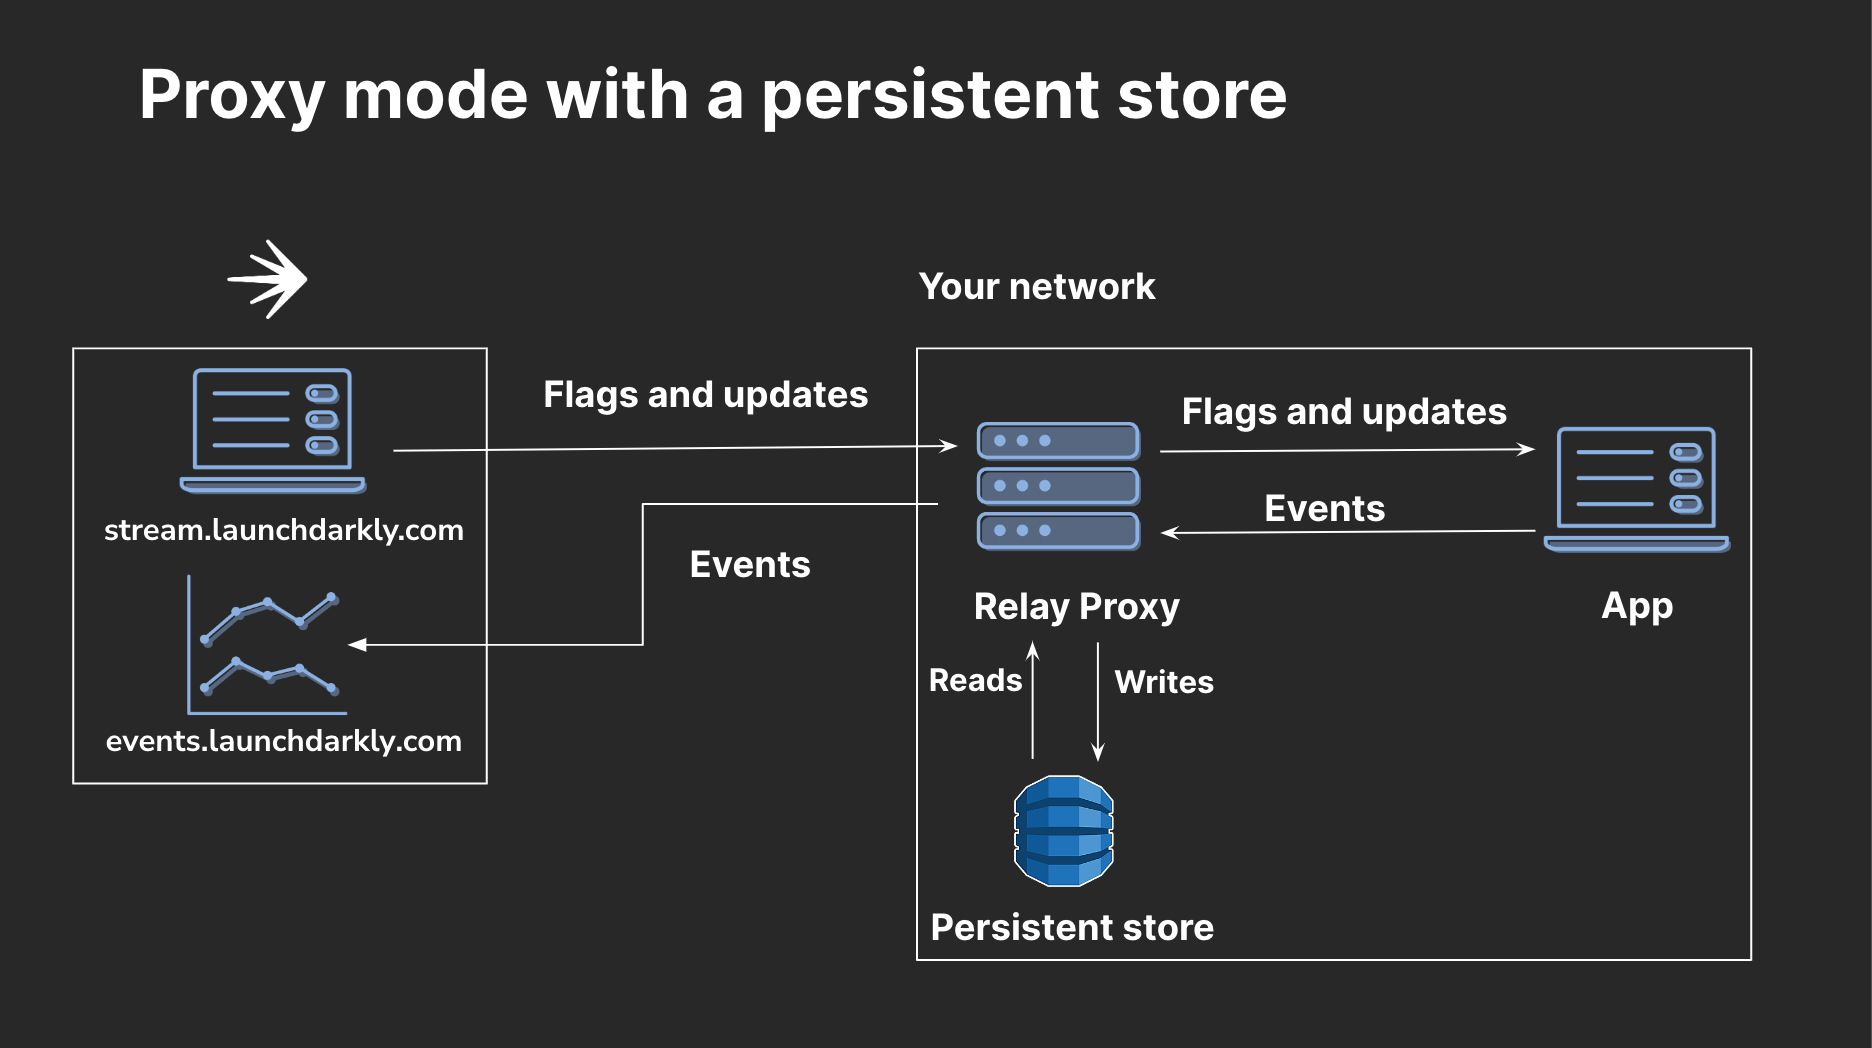Click "Flags and updates" label left of network box
The height and width of the screenshot is (1048, 1872).
click(705, 395)
